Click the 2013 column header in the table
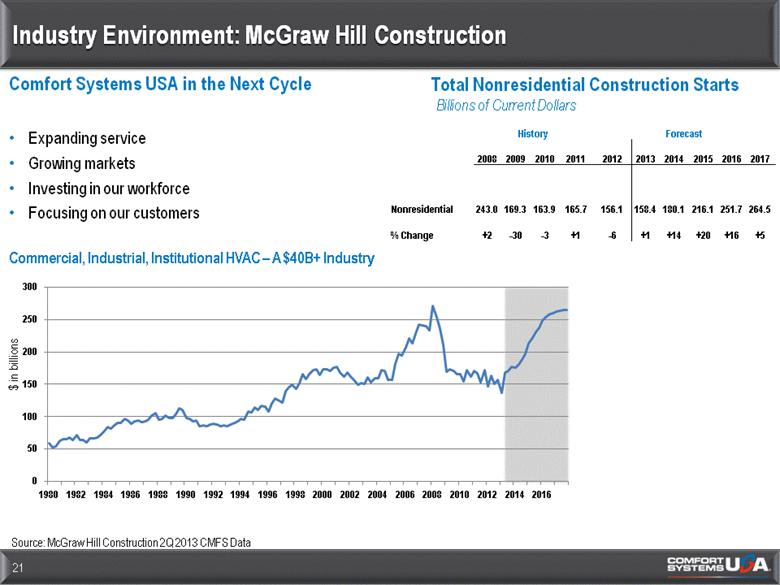This screenshot has height=585, width=780. [x=645, y=159]
